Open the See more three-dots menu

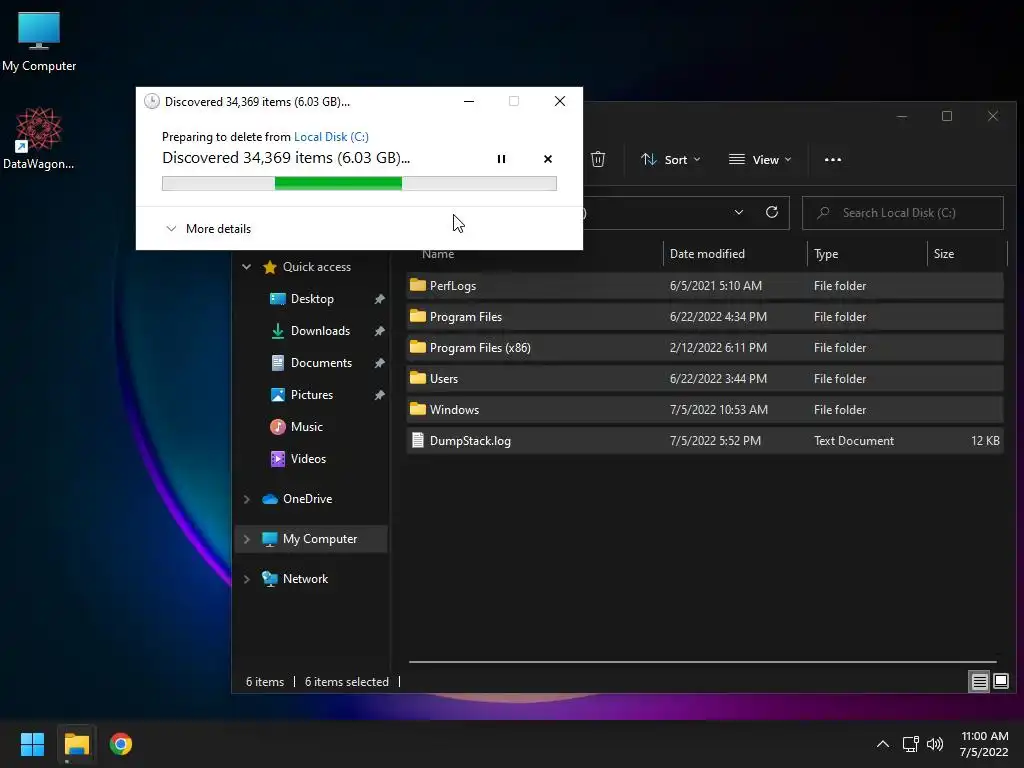pyautogui.click(x=833, y=159)
